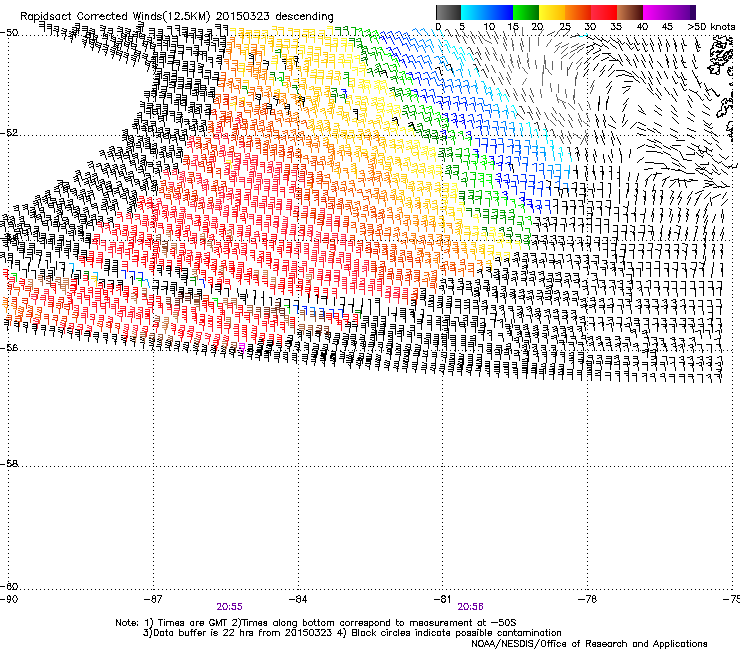Screen dimensions: 740x650
Task: Click the 'Data buffer is 22 hrs' note line
Action: [352, 633]
